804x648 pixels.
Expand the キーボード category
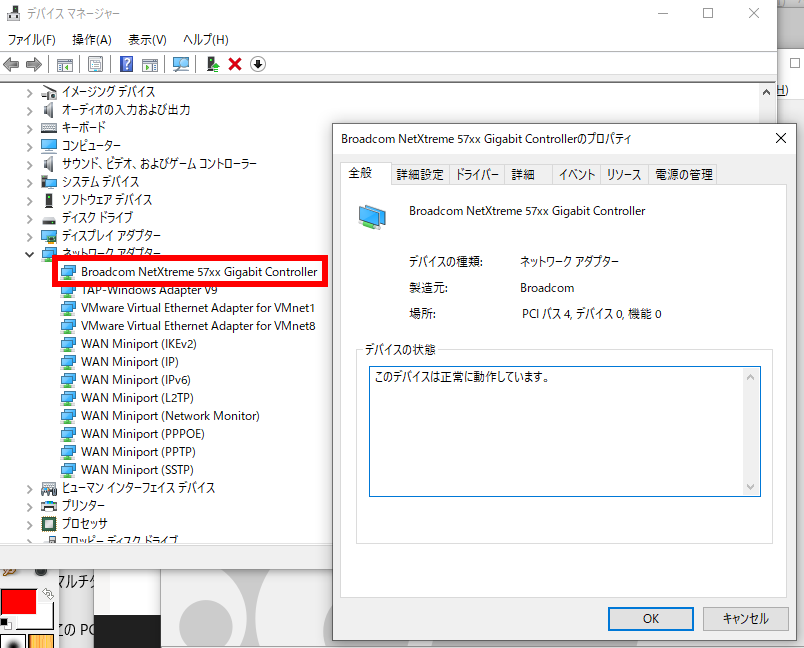[30, 129]
